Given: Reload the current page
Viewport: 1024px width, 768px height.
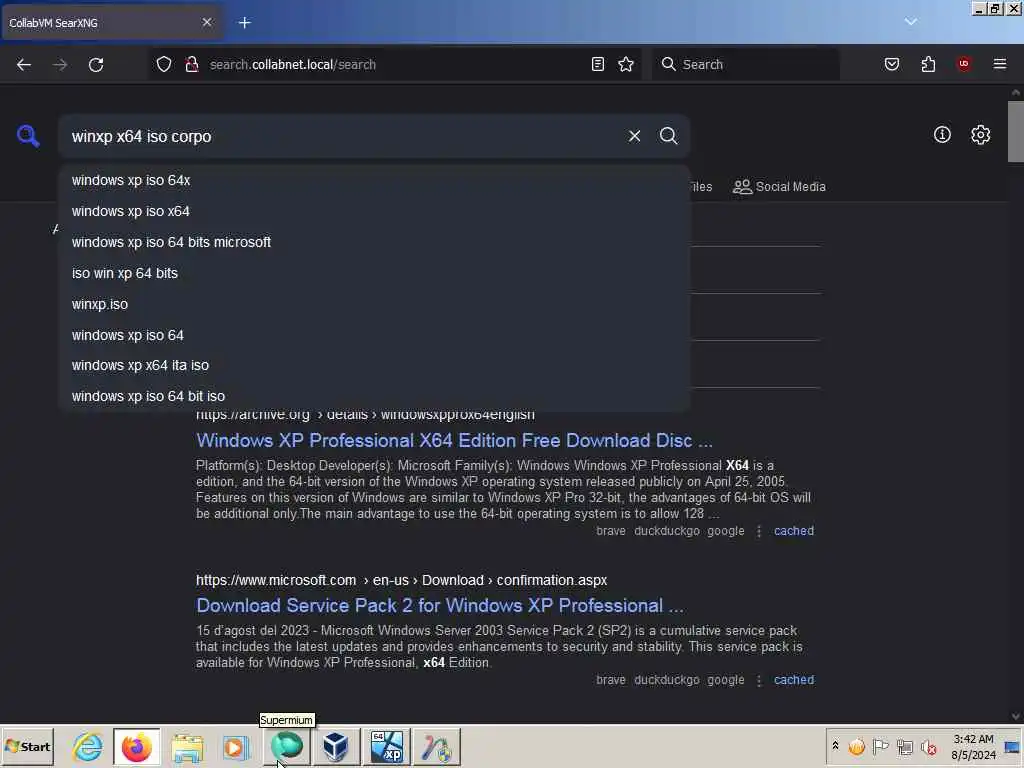Looking at the screenshot, I should tap(96, 65).
